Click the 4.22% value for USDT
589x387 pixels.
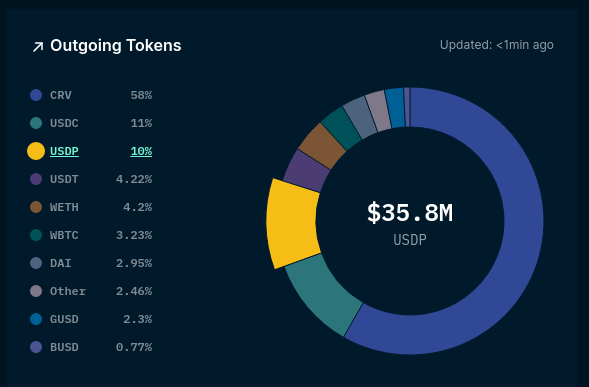(134, 179)
